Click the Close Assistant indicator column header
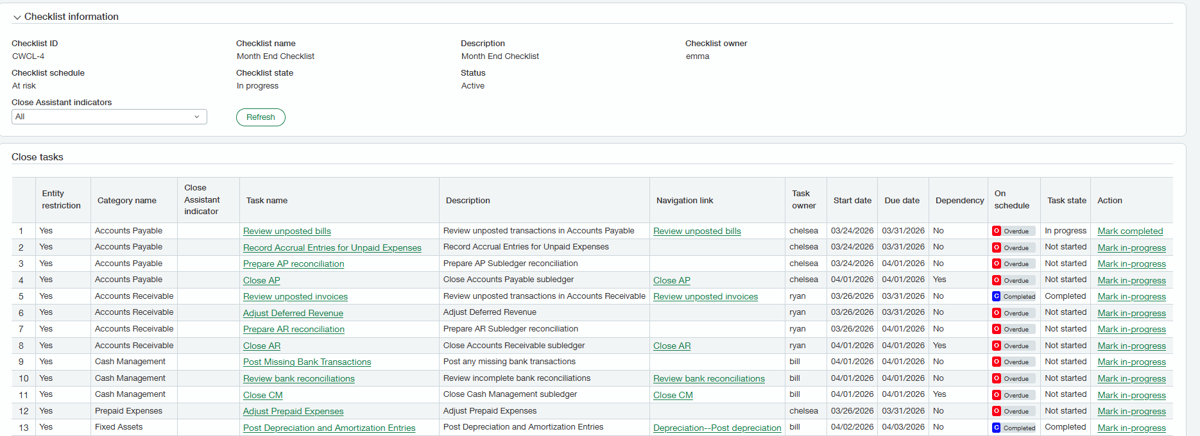This screenshot has width=1200, height=436. (208, 199)
